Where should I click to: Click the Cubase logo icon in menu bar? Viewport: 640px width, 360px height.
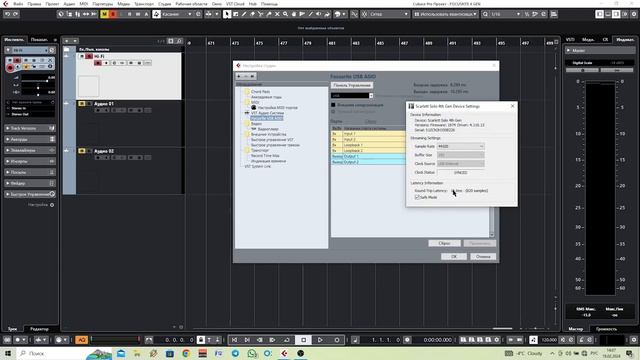[5, 4]
